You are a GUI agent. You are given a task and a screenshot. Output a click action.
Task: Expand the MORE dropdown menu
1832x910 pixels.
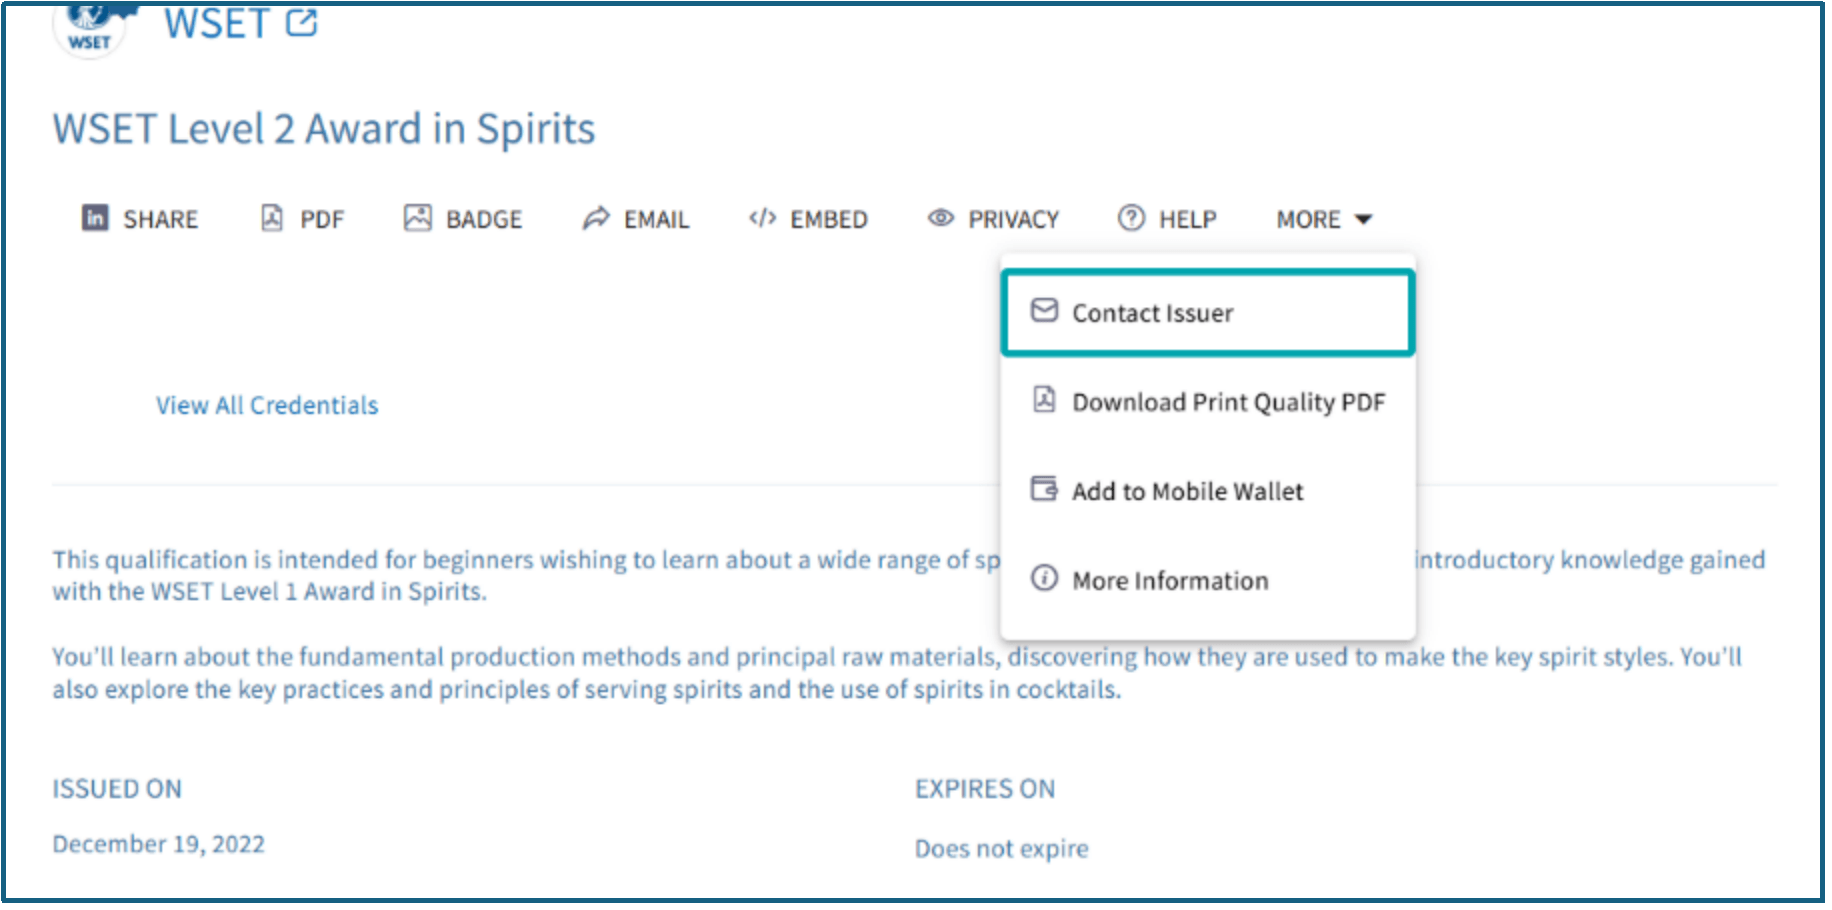click(1308, 219)
